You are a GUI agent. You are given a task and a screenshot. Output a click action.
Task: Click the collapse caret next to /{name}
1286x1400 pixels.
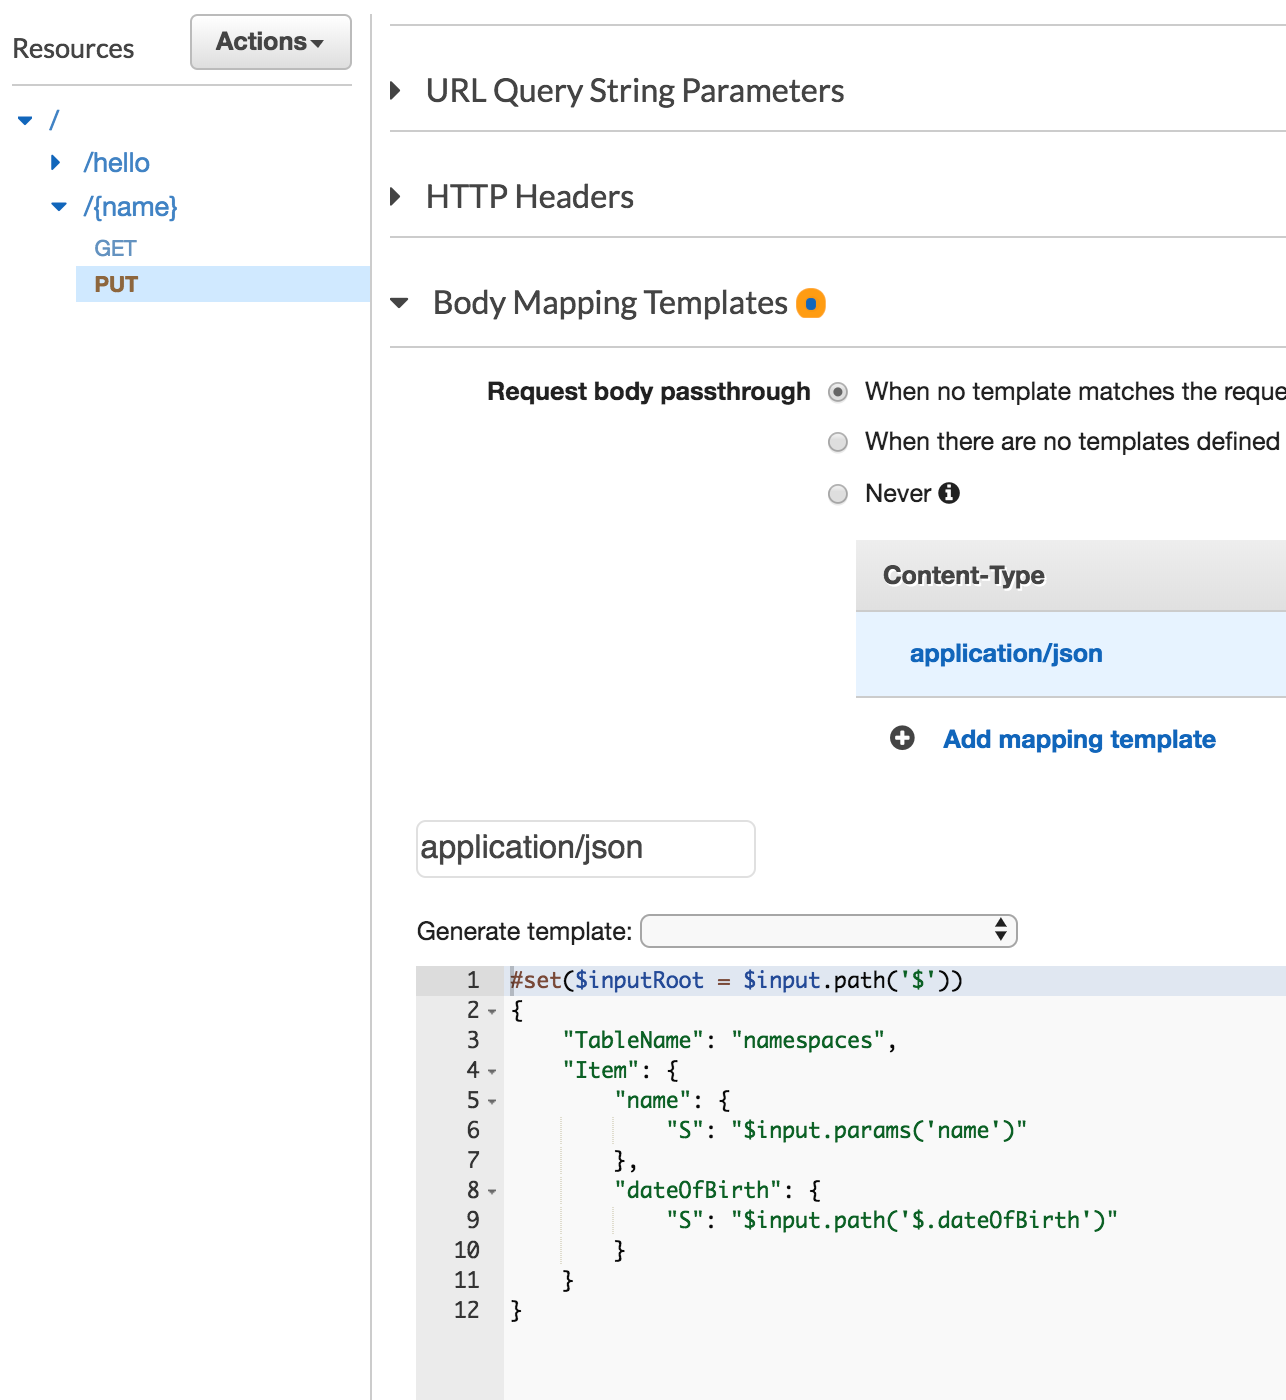[57, 207]
